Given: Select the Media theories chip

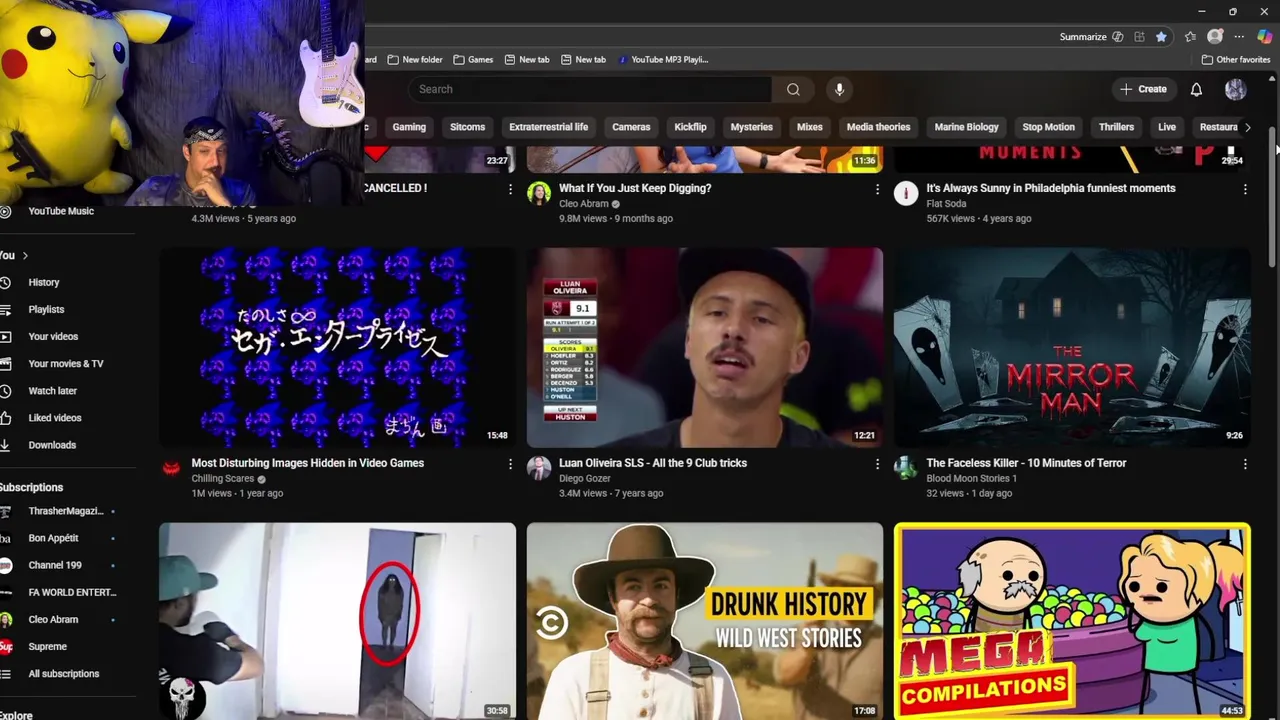Looking at the screenshot, I should click(878, 127).
